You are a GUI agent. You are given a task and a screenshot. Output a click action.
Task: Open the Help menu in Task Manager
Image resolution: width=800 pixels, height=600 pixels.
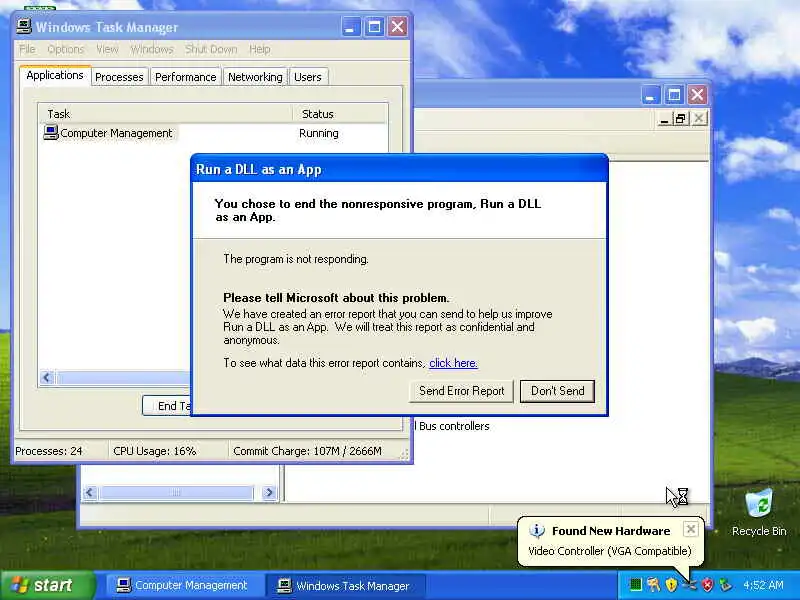coord(260,49)
